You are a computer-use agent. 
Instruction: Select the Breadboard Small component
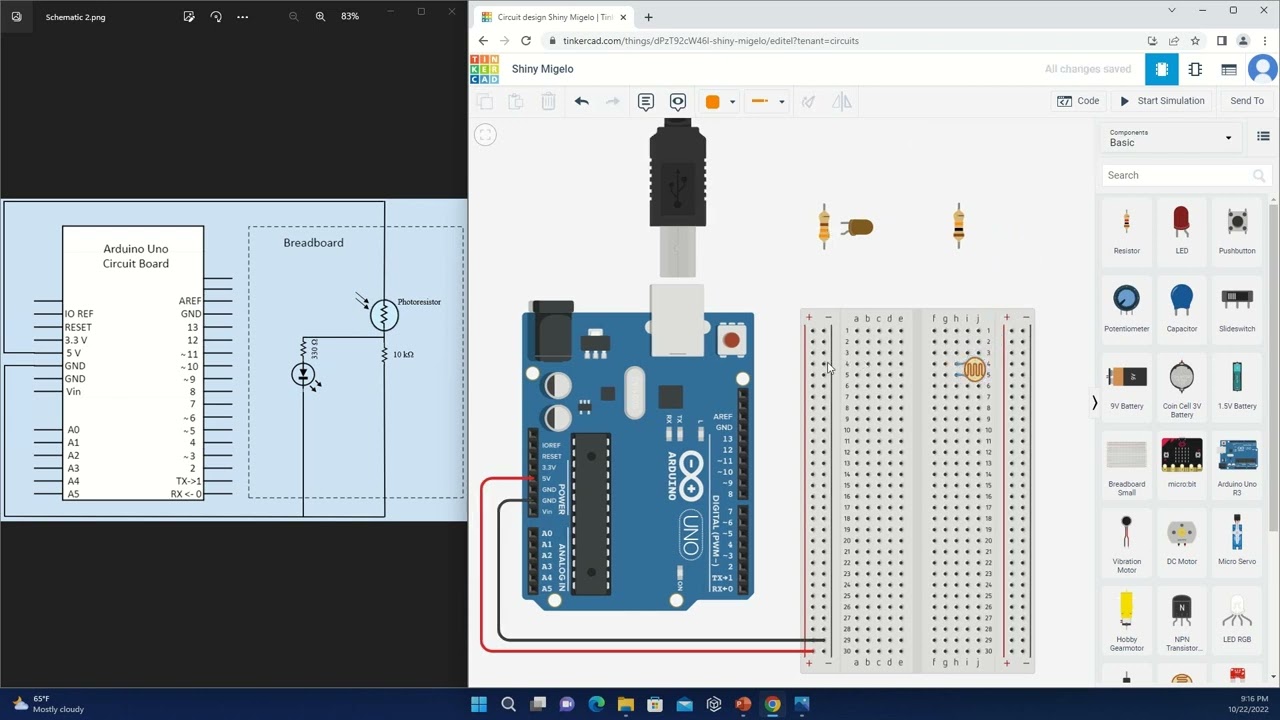tap(1127, 466)
